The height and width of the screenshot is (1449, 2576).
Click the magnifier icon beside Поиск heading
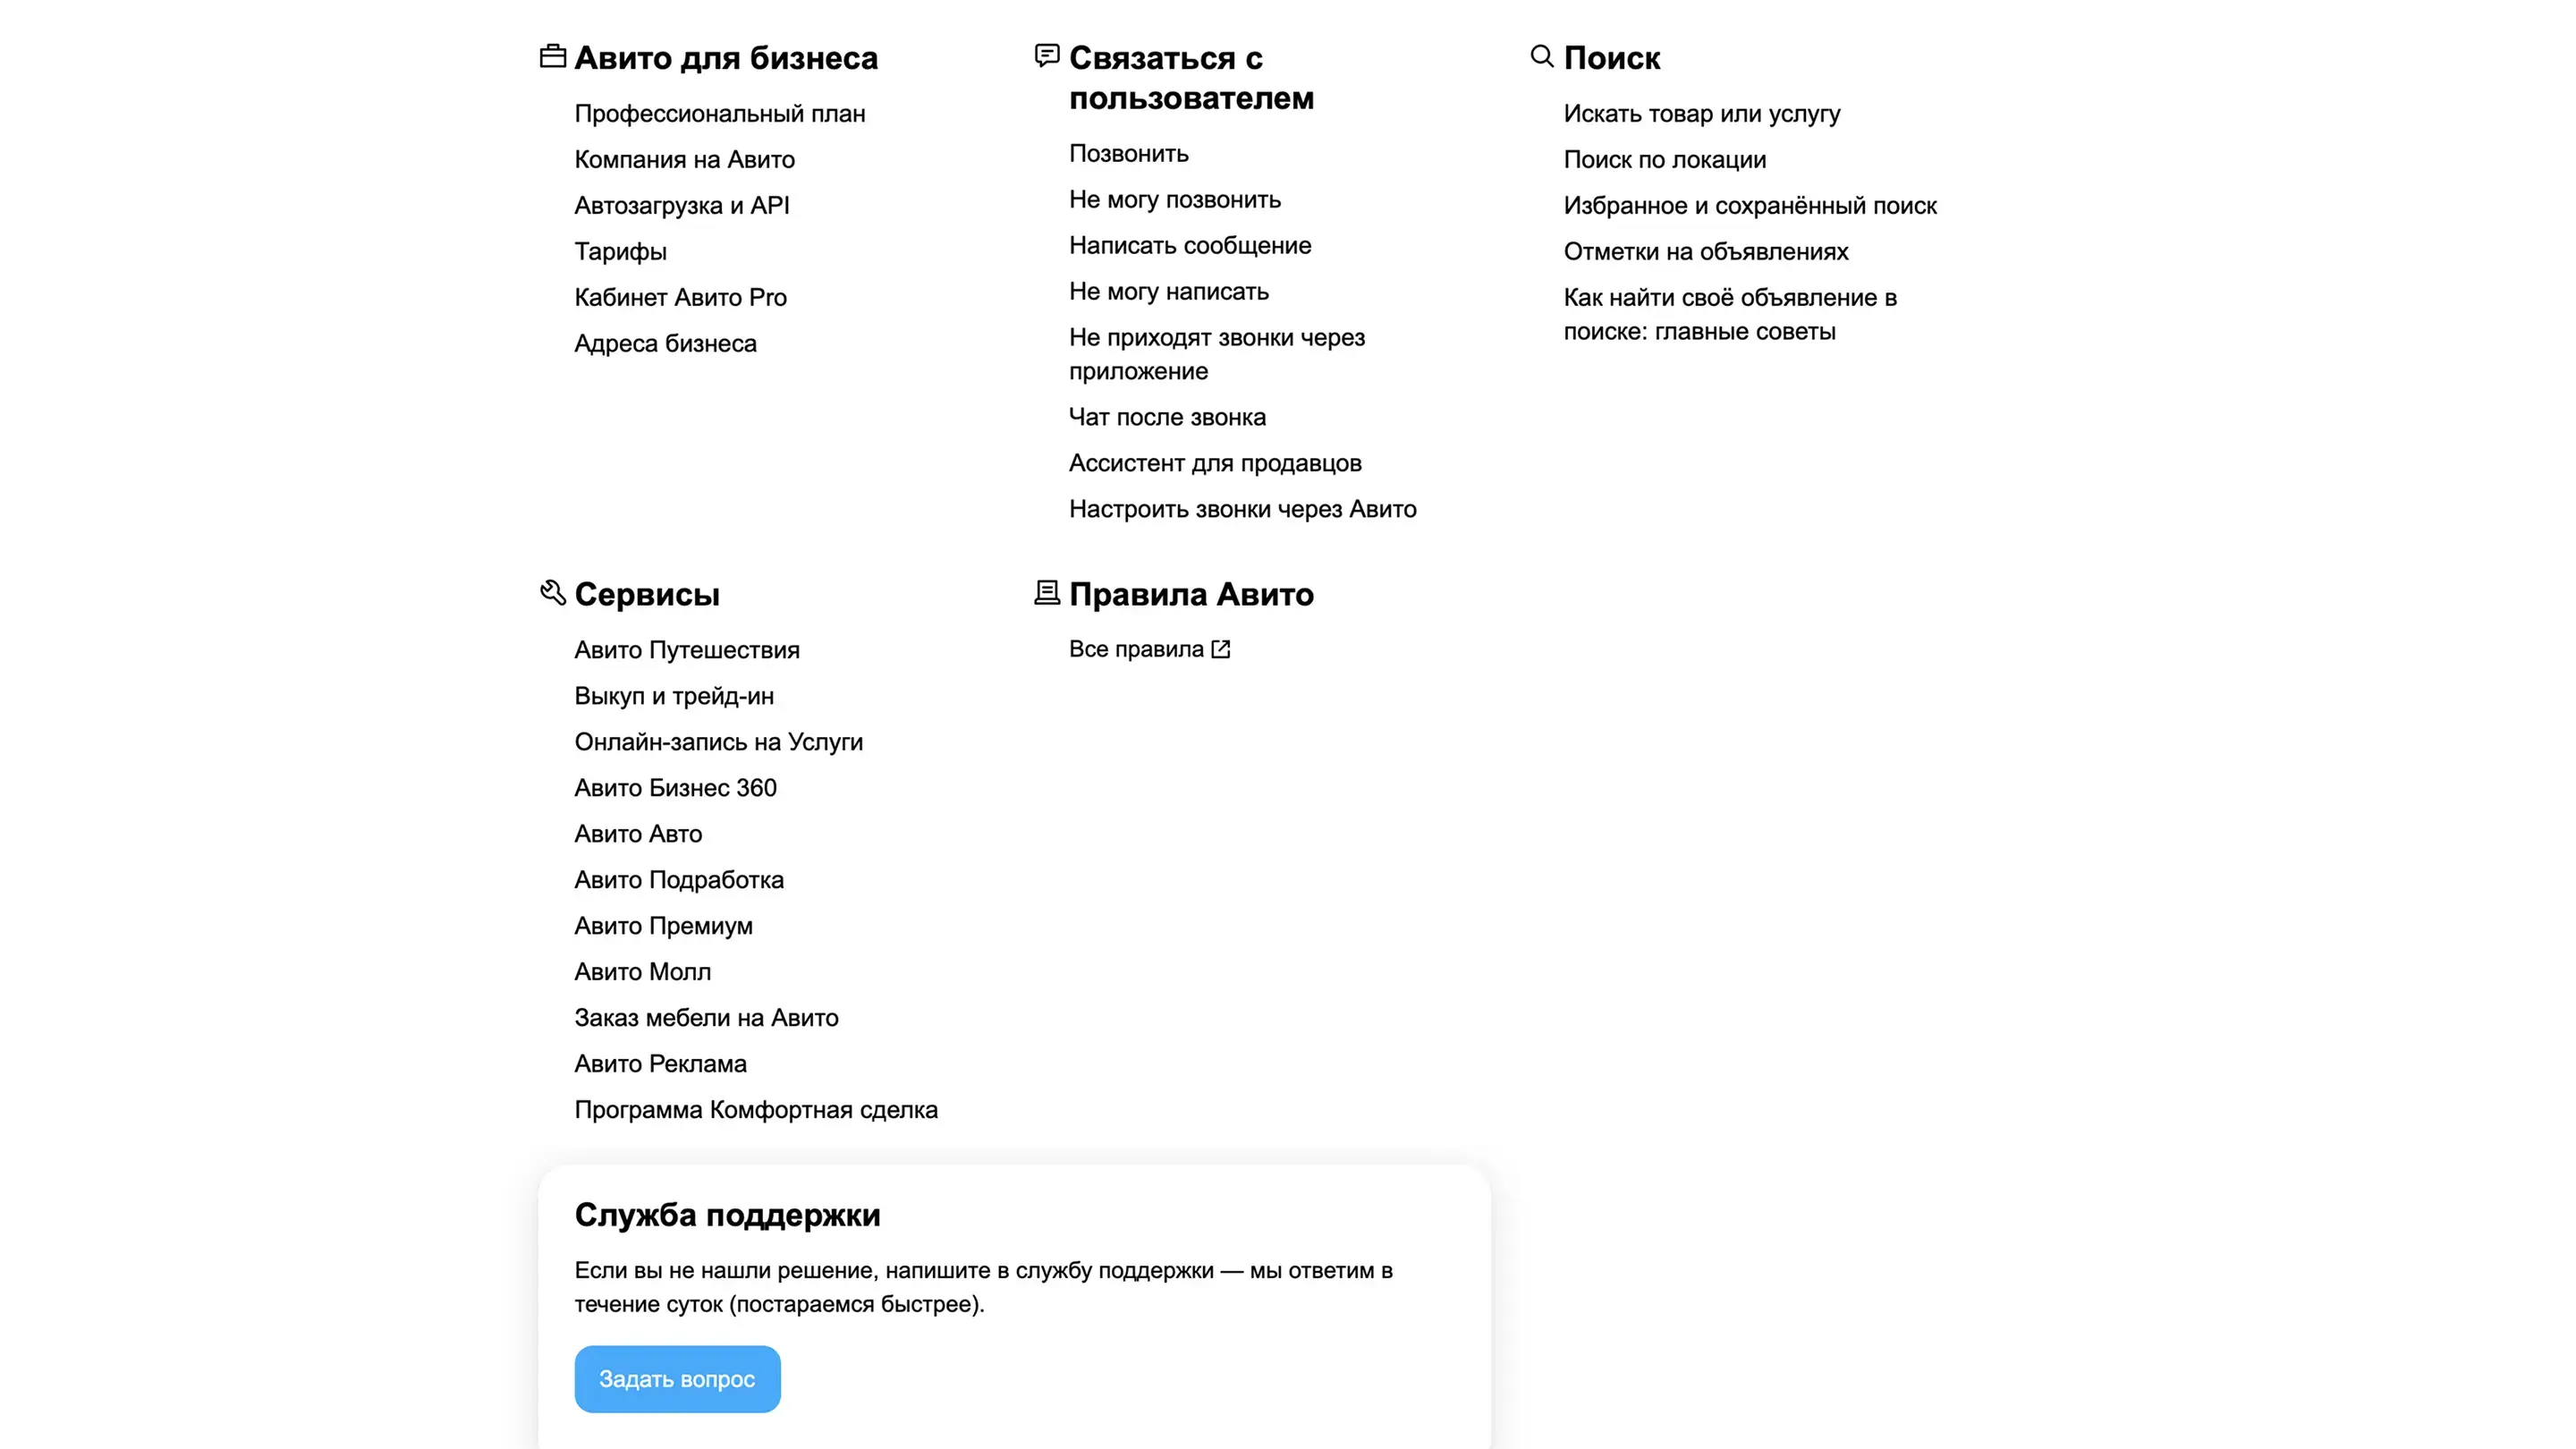[1541, 56]
